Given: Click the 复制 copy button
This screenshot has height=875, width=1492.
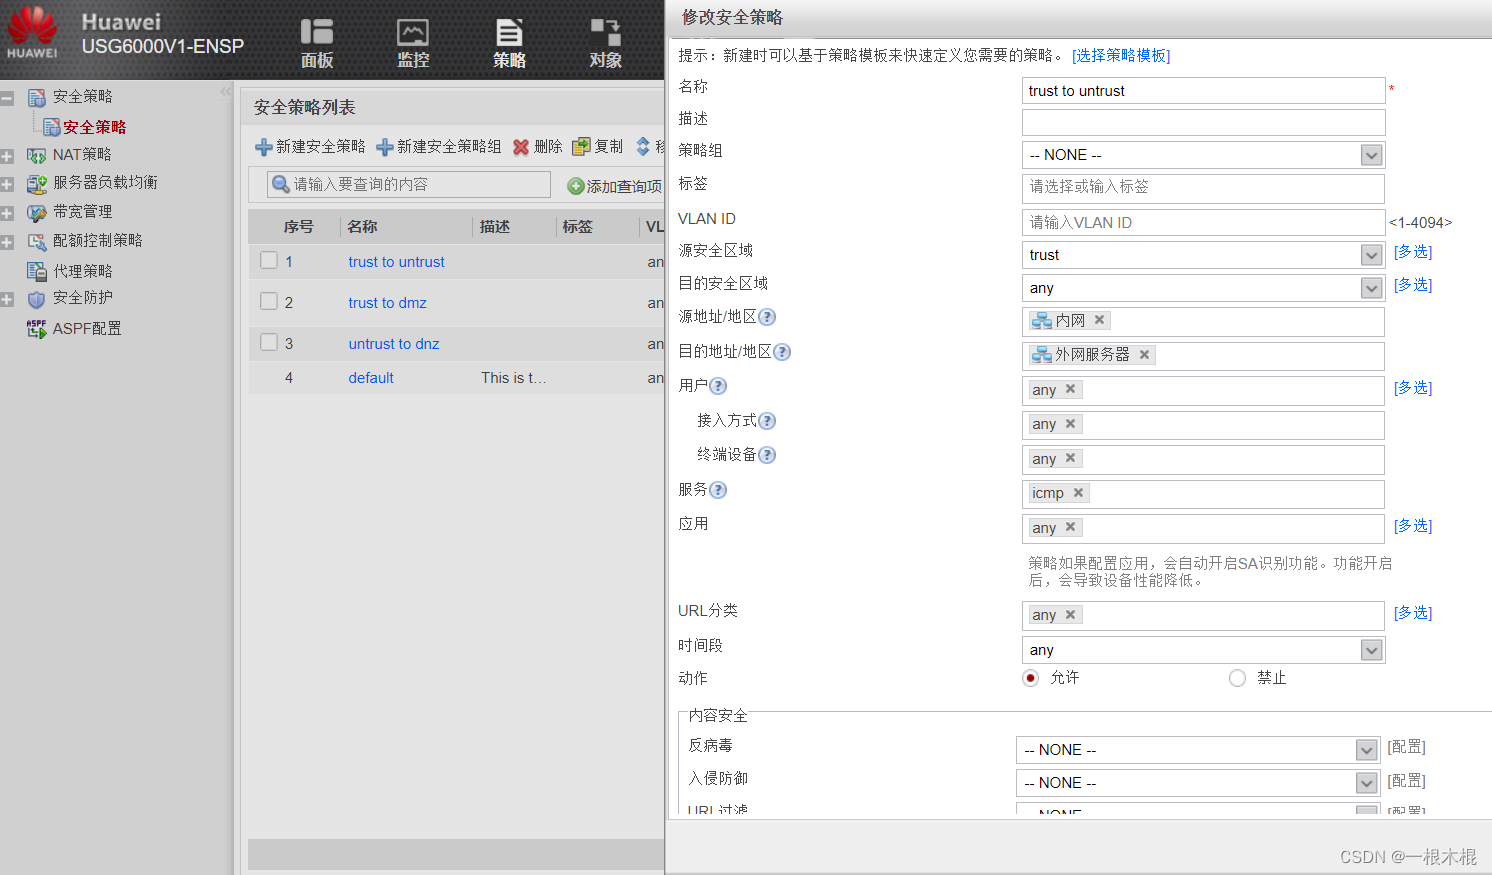Looking at the screenshot, I should point(597,147).
